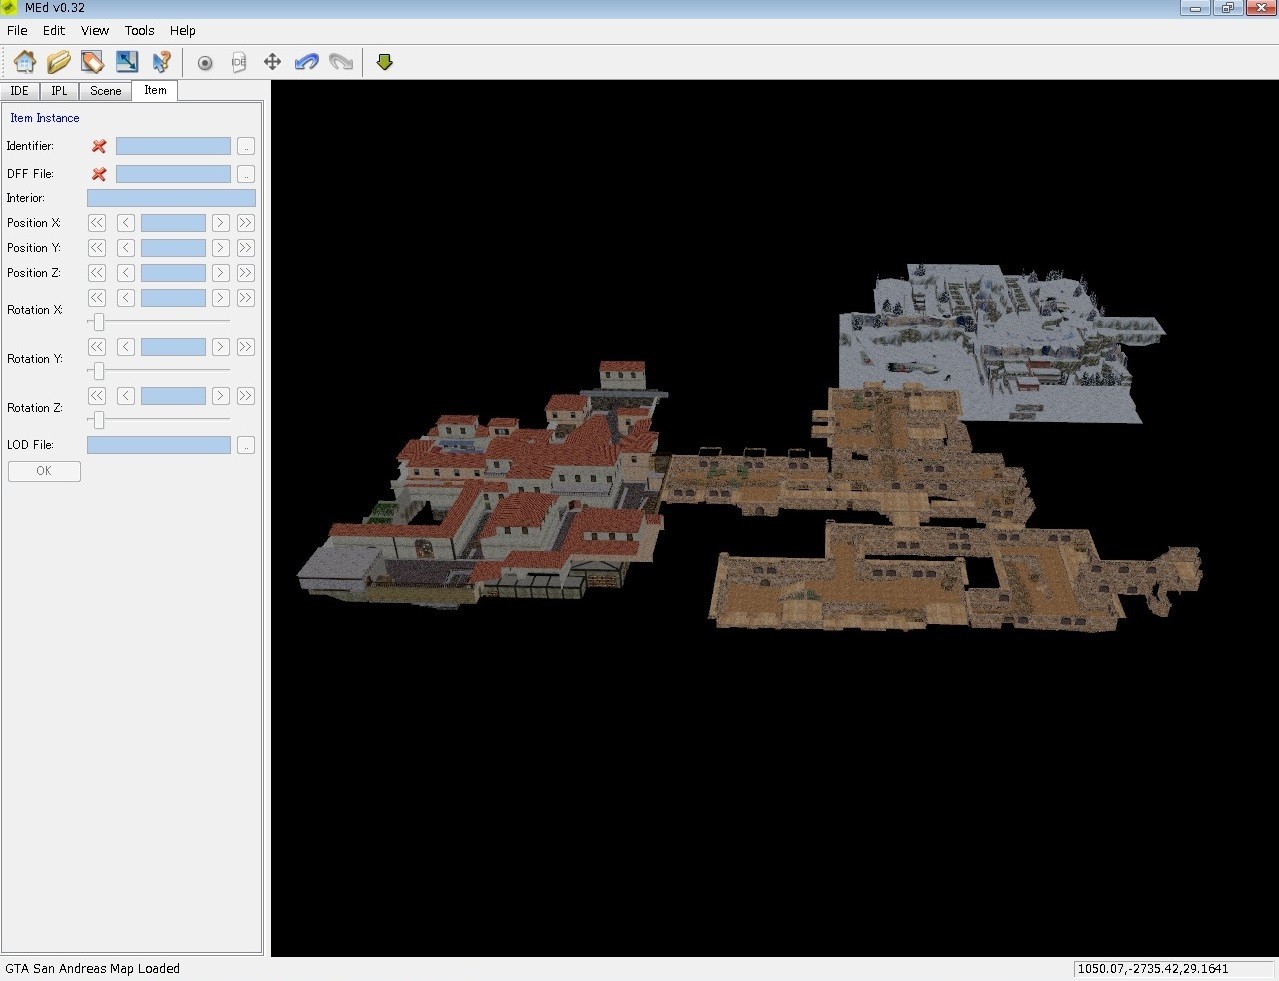Click the red X beside Identifier
The width and height of the screenshot is (1279, 981).
coord(99,146)
